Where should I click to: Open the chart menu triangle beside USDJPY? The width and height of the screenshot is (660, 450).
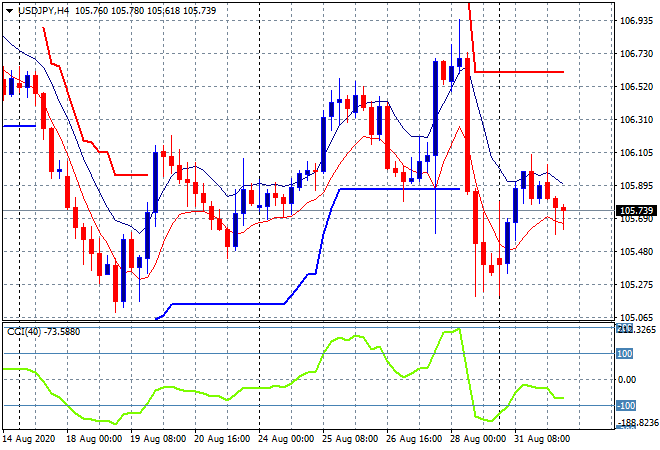[x=9, y=11]
